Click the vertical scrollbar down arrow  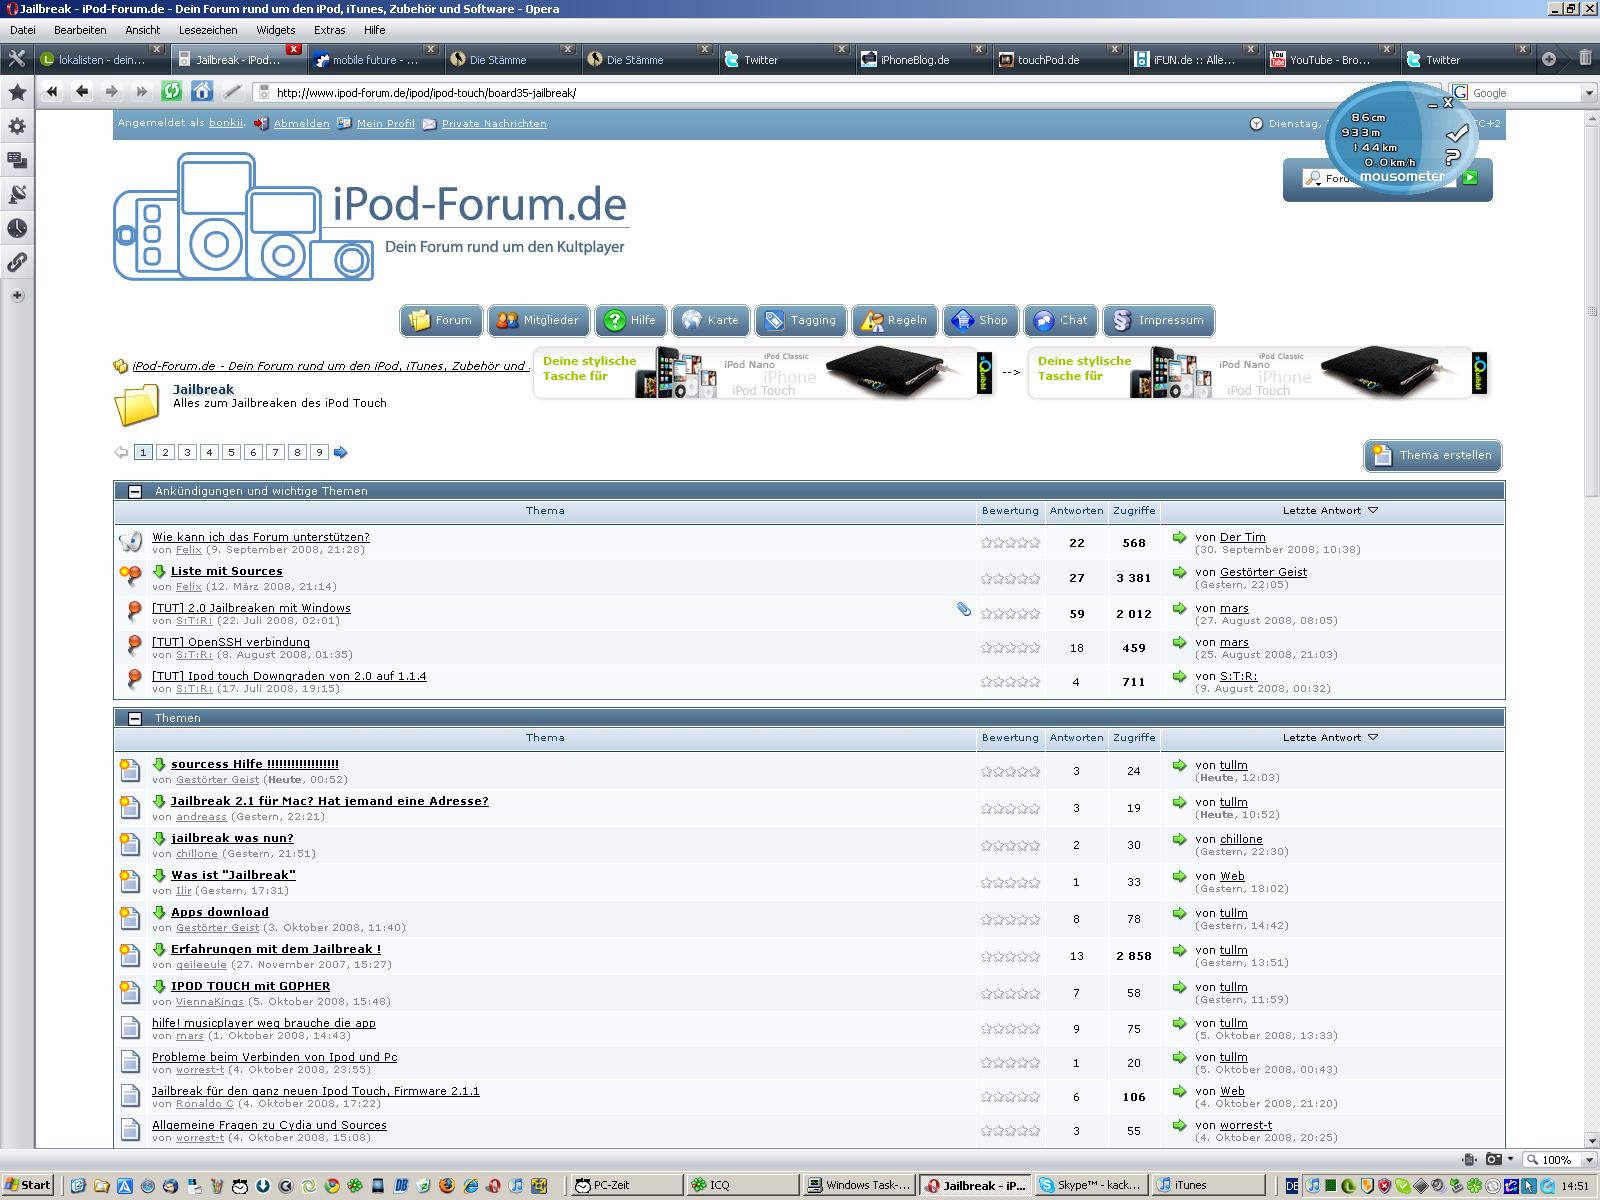pyautogui.click(x=1591, y=1140)
